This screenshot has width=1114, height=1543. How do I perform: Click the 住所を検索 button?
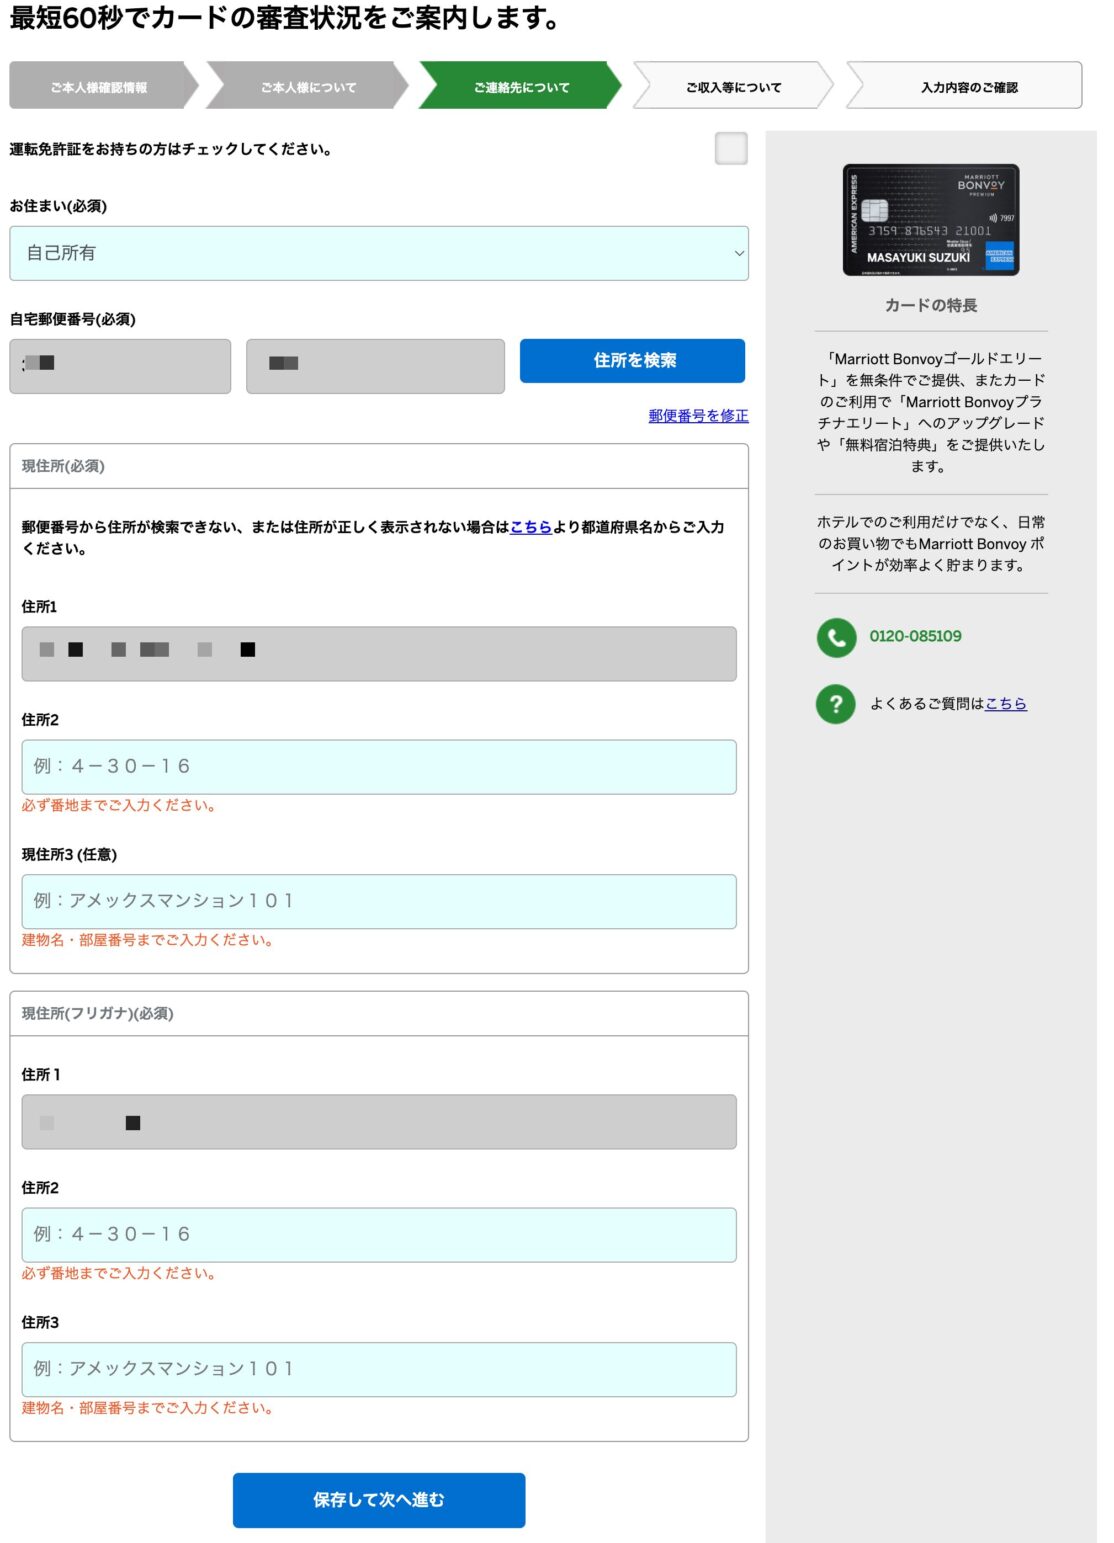pos(632,361)
